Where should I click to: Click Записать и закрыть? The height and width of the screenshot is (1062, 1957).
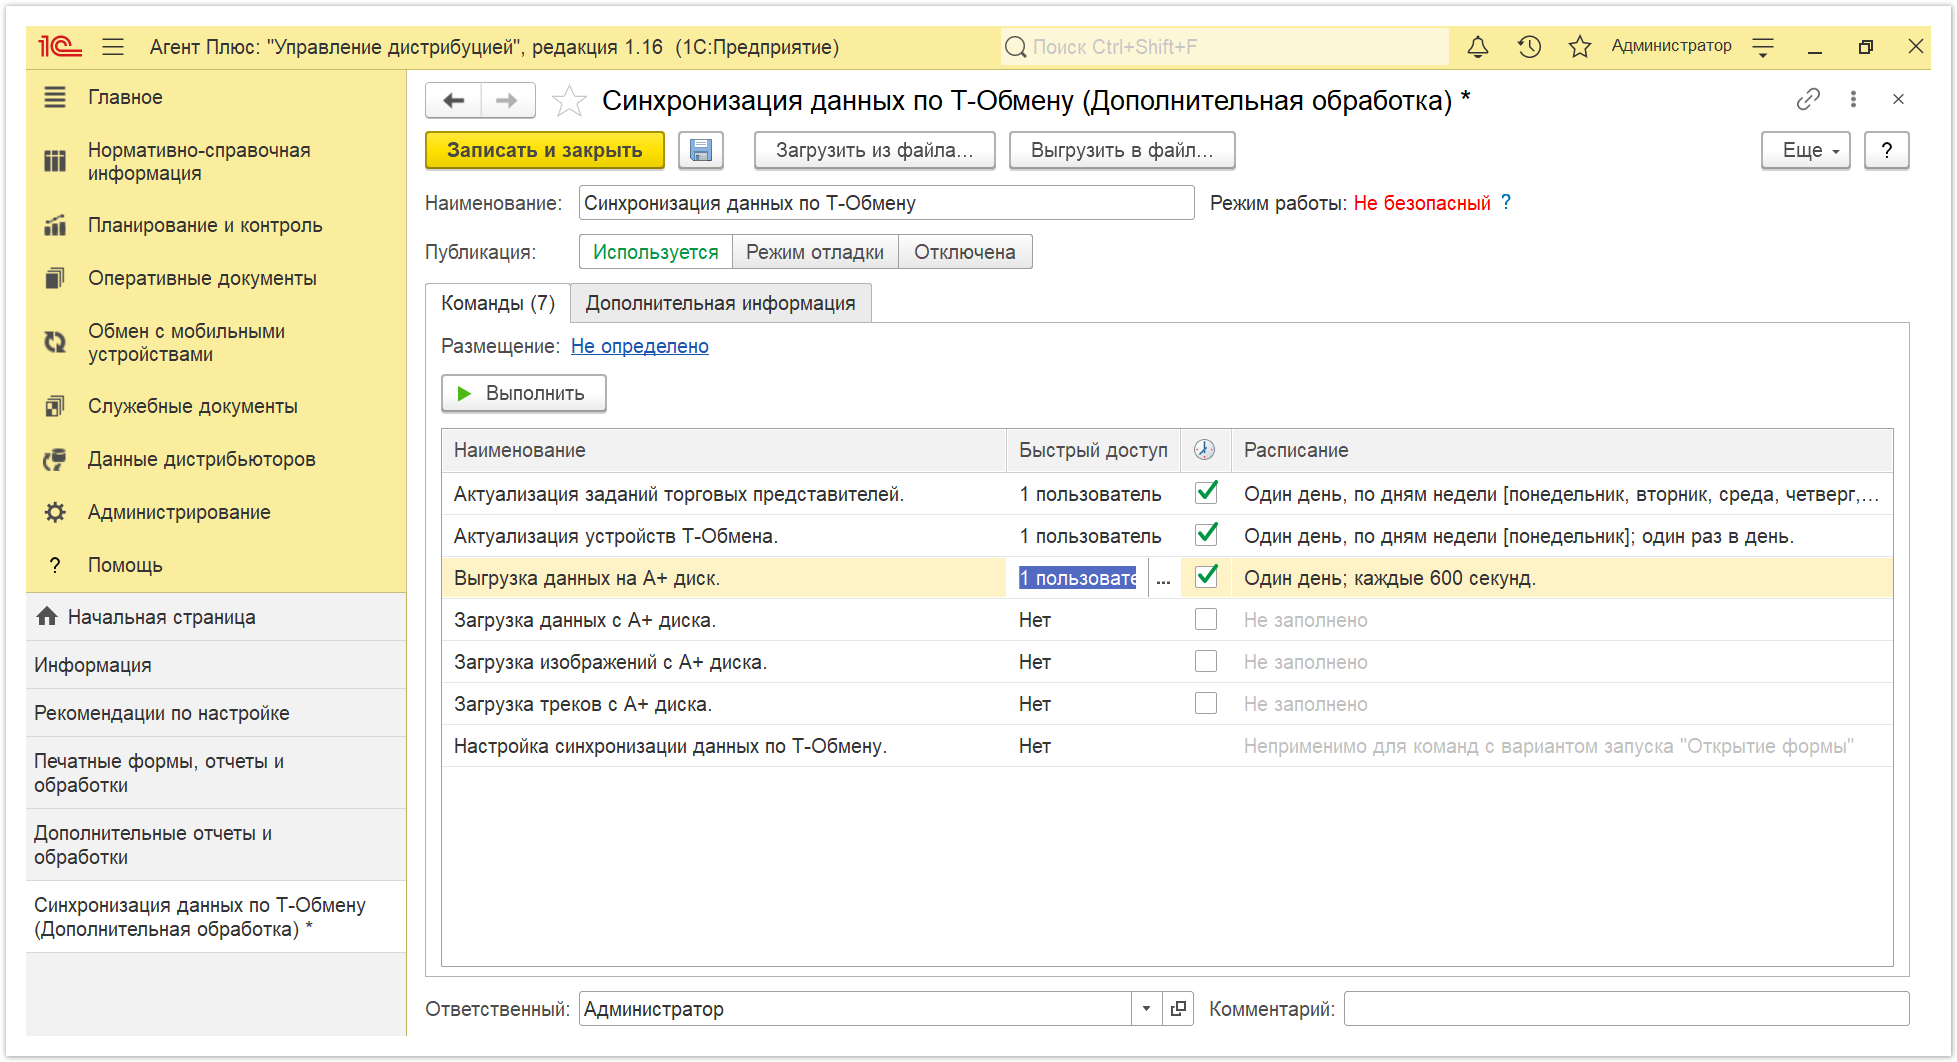[545, 150]
